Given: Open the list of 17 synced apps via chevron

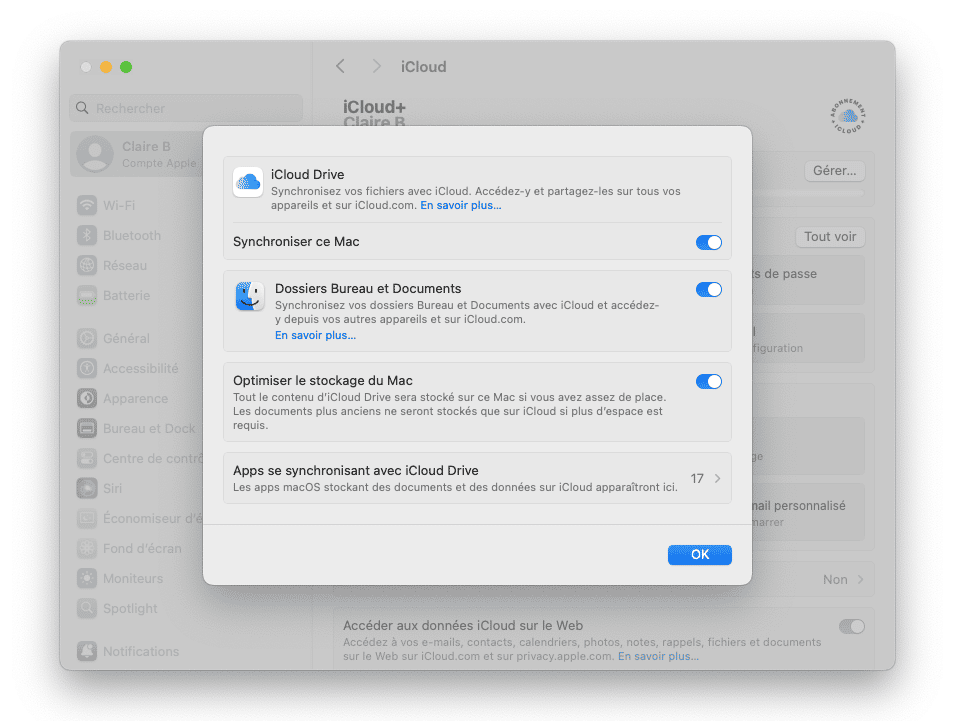Looking at the screenshot, I should [717, 478].
